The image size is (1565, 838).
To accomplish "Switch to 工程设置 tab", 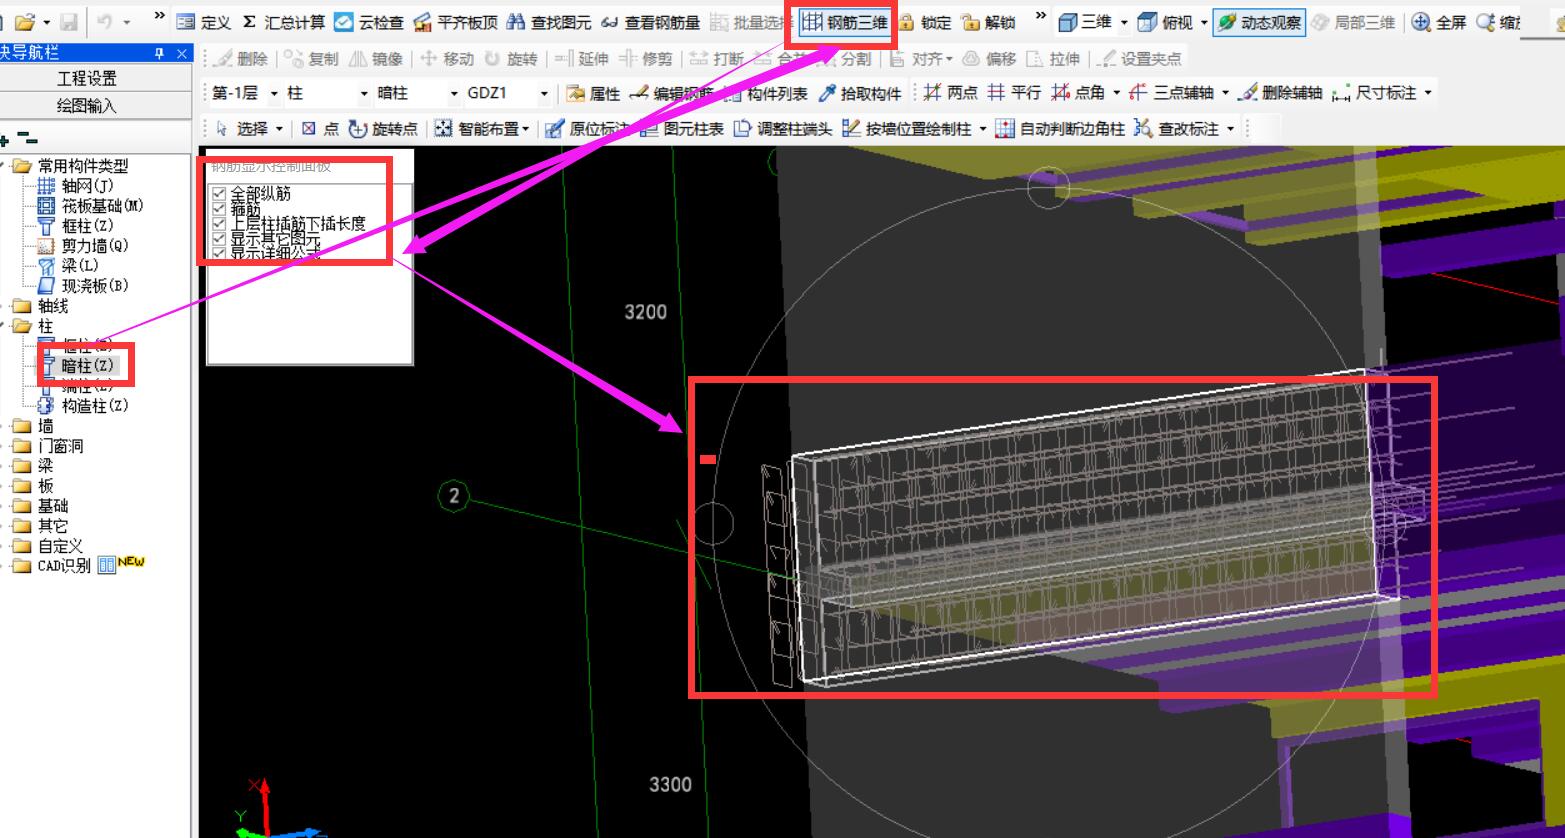I will [x=87, y=78].
